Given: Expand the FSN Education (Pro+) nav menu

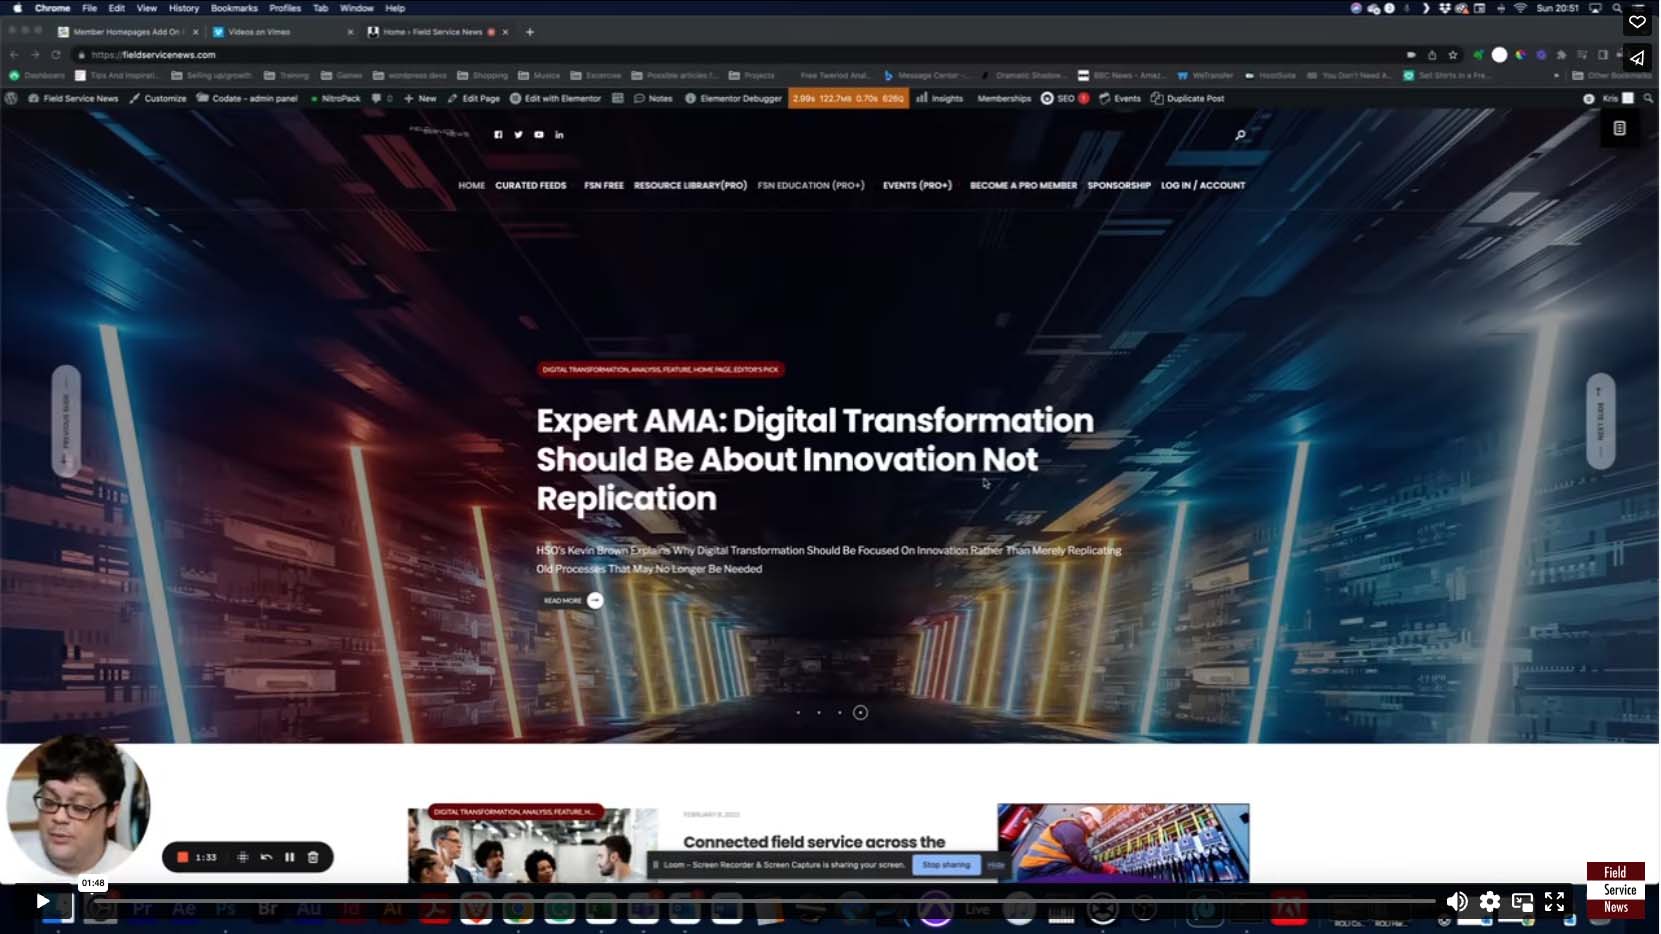Looking at the screenshot, I should 810,185.
